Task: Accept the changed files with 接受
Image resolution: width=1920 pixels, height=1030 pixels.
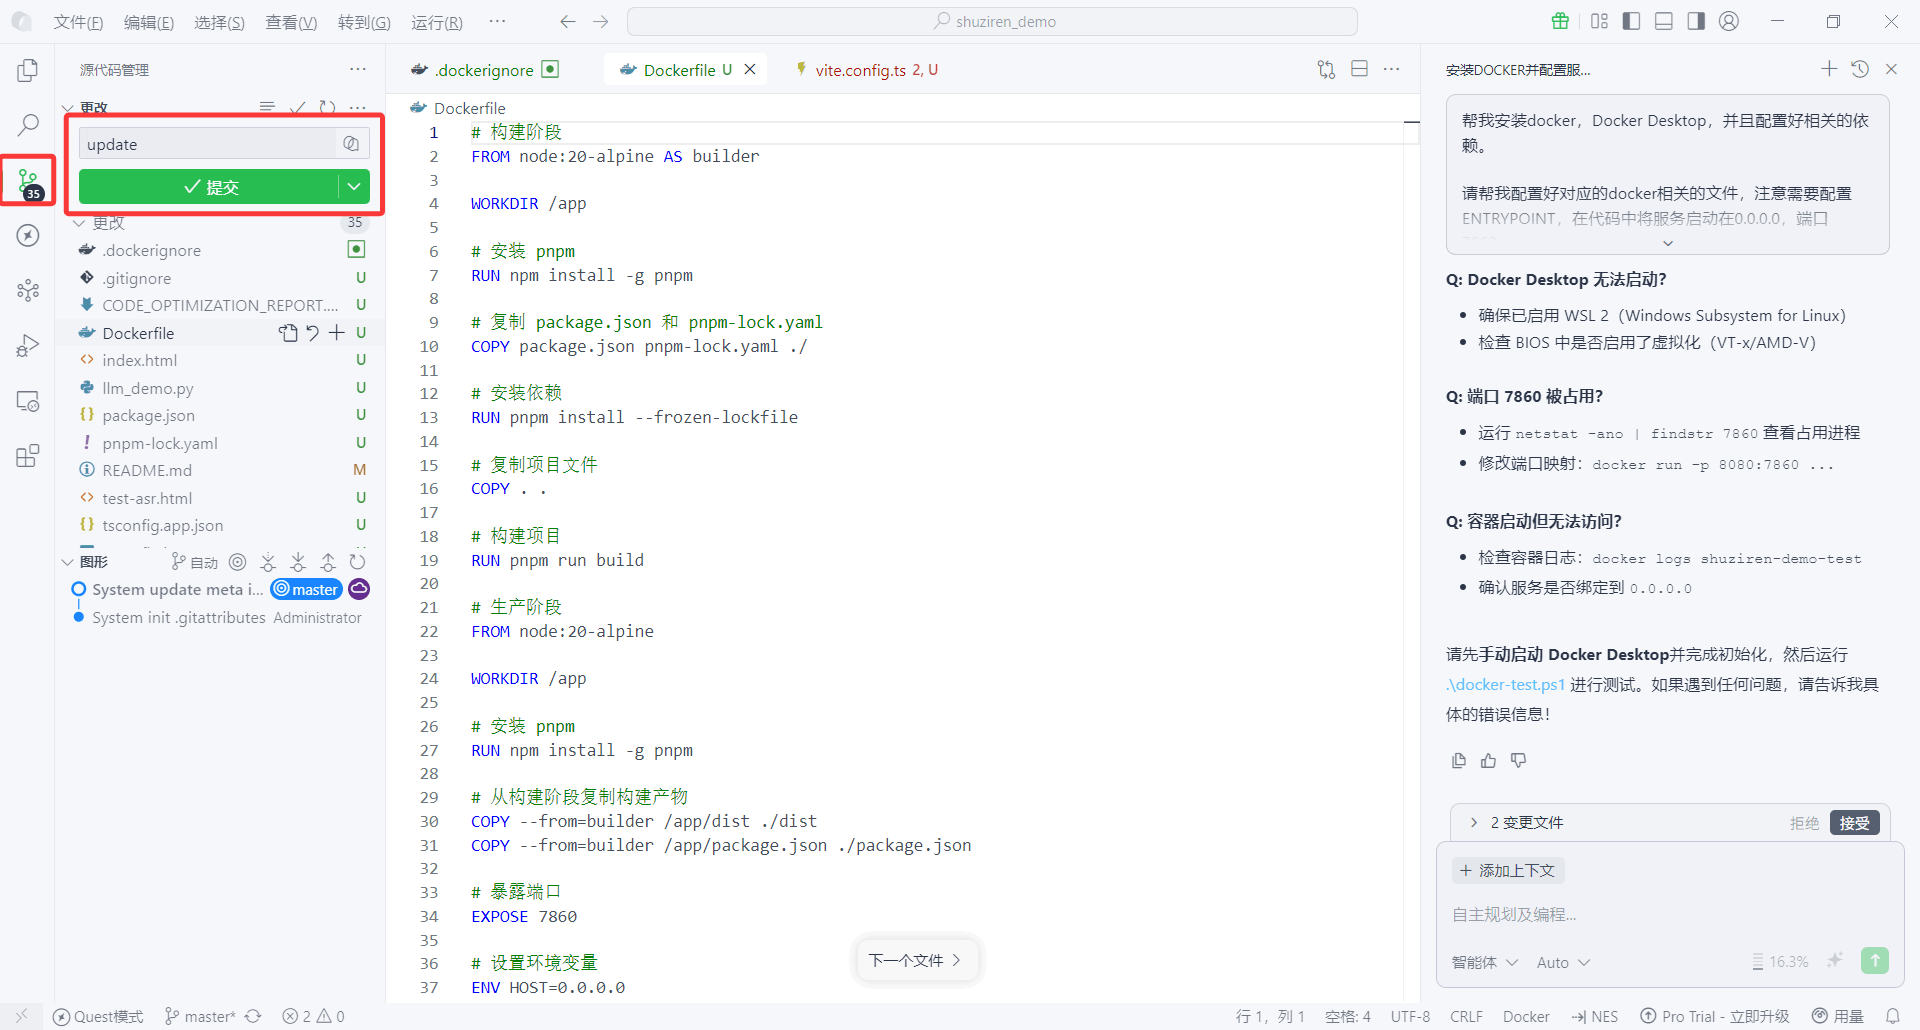Action: point(1854,822)
